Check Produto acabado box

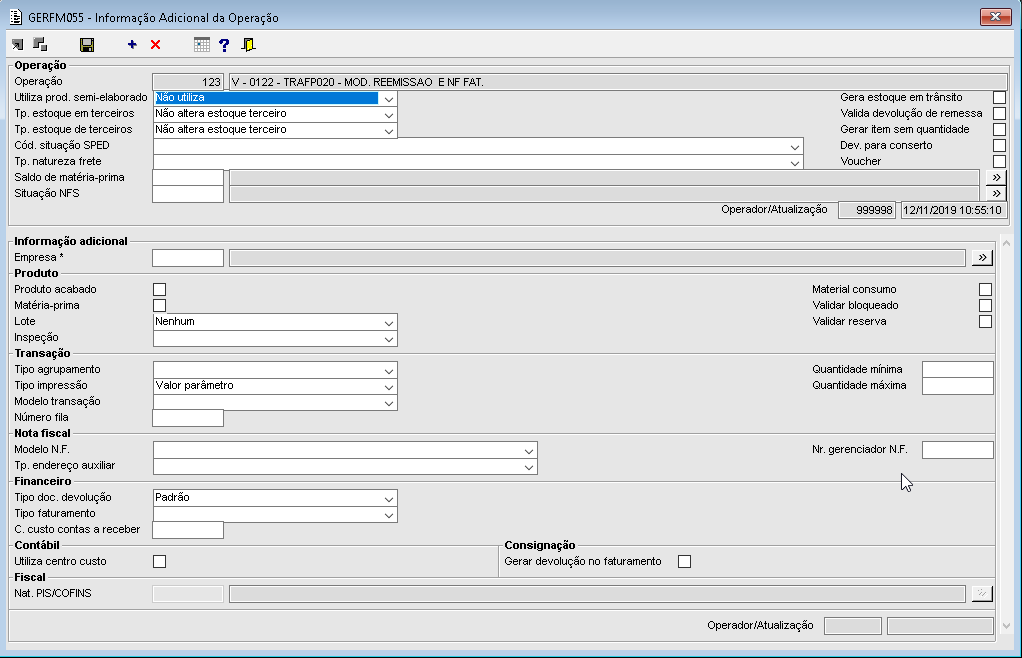[159, 289]
